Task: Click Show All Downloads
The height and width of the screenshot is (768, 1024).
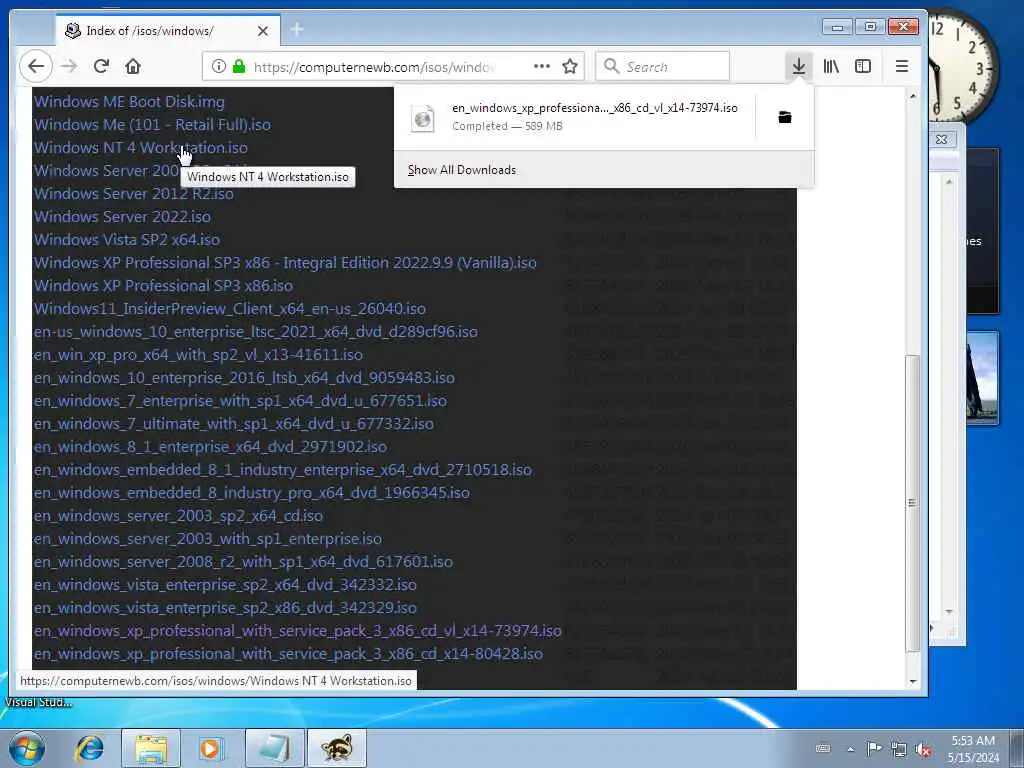Action: (462, 170)
